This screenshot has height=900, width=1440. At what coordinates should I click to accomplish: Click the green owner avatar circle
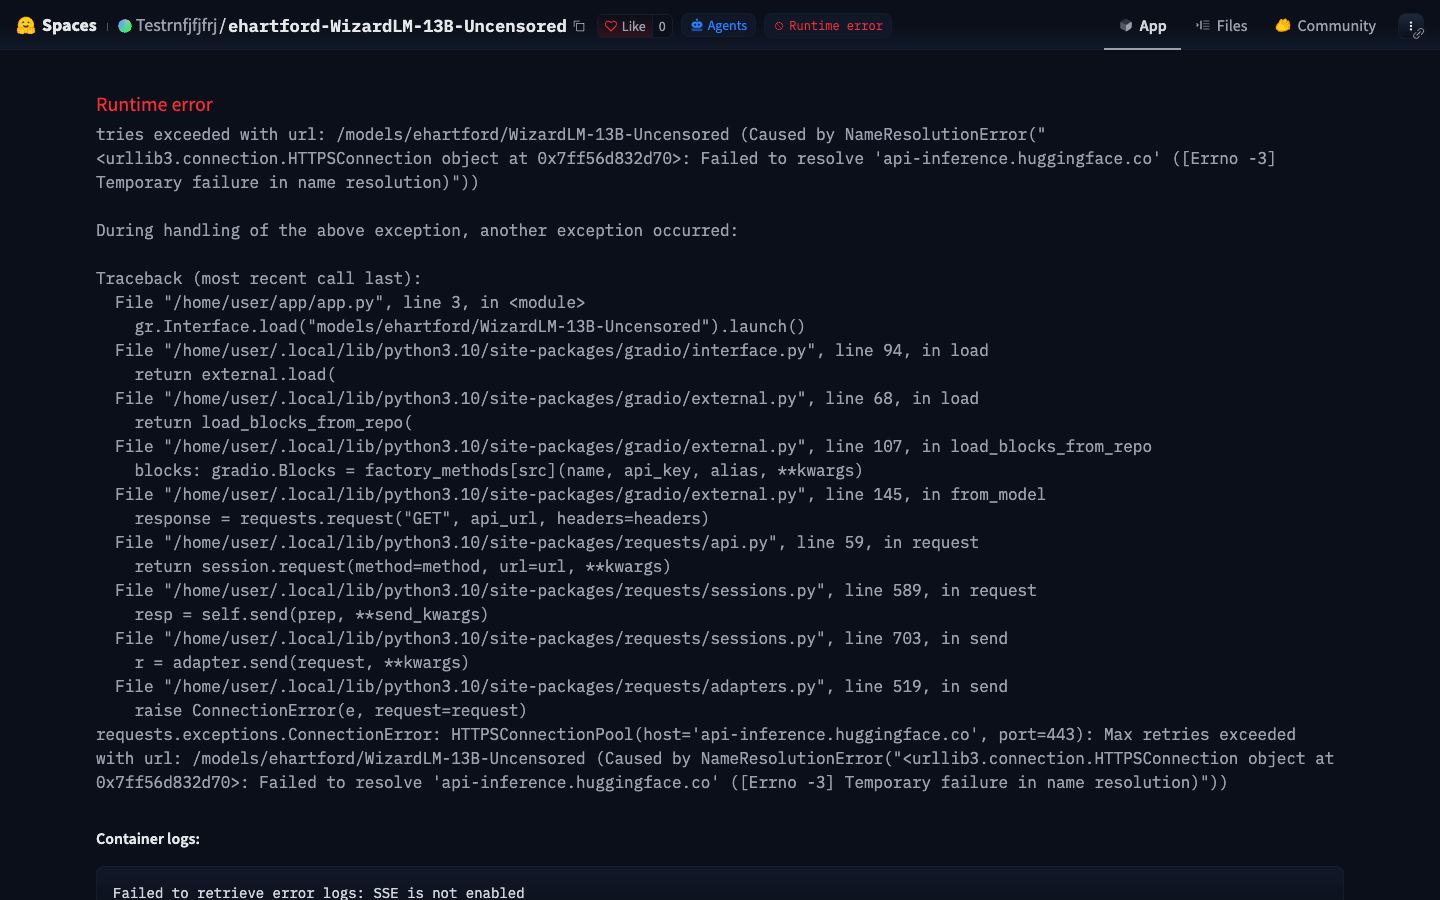tap(125, 26)
